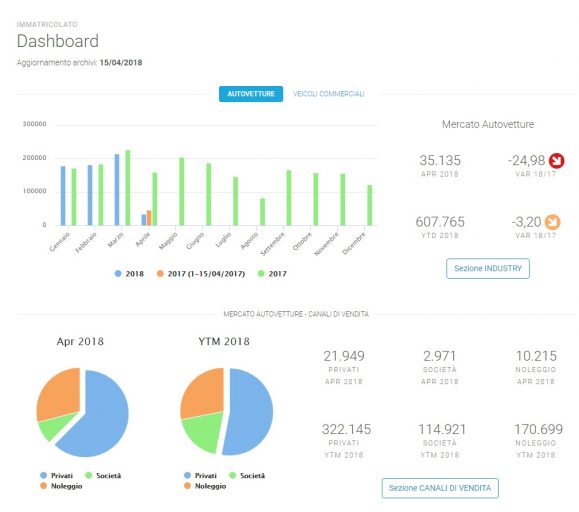The height and width of the screenshot is (512, 579).
Task: Click the 2.971 Società Apr 2018 value
Action: (x=439, y=356)
